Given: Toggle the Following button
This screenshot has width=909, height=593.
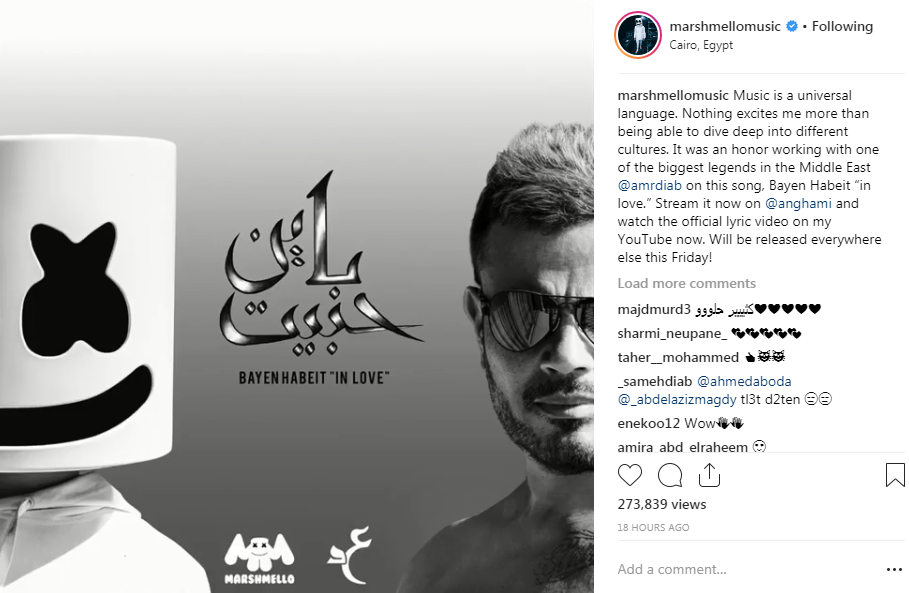Looking at the screenshot, I should click(842, 27).
